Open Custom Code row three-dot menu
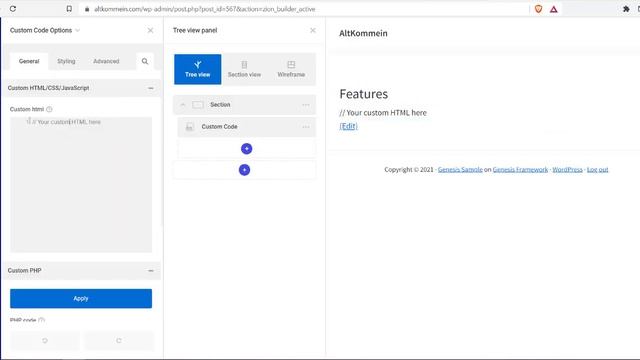 (306, 127)
